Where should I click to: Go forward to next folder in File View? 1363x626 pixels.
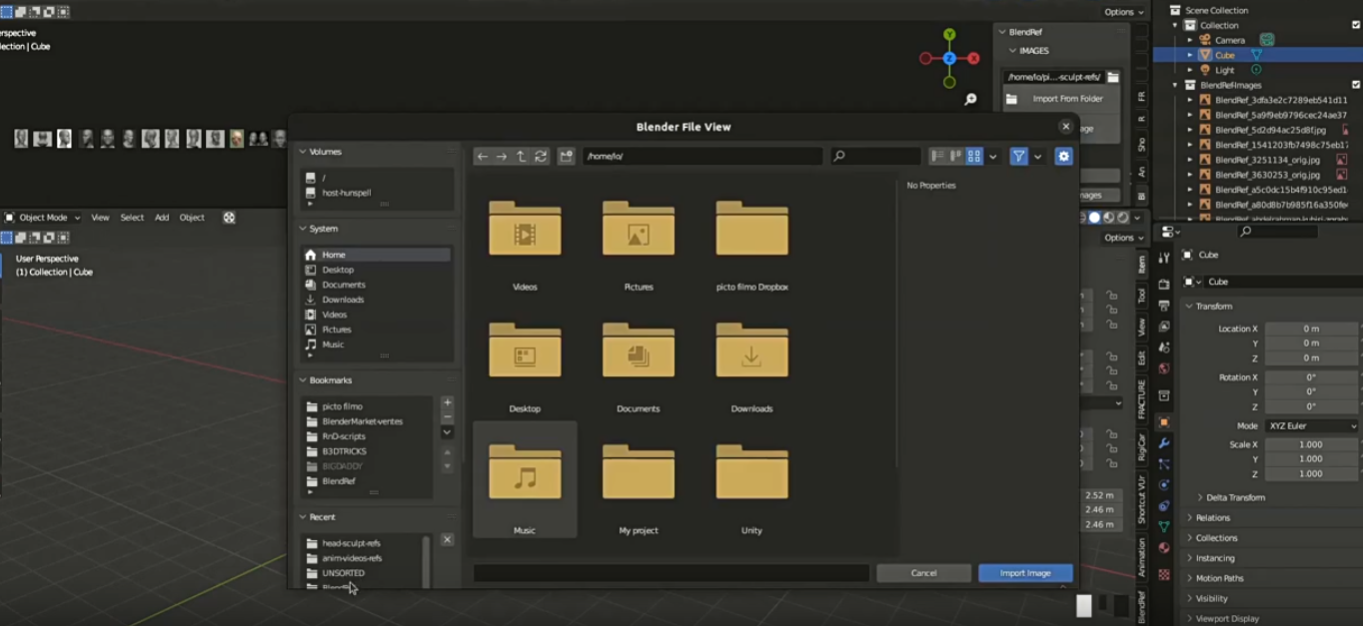[x=501, y=156]
